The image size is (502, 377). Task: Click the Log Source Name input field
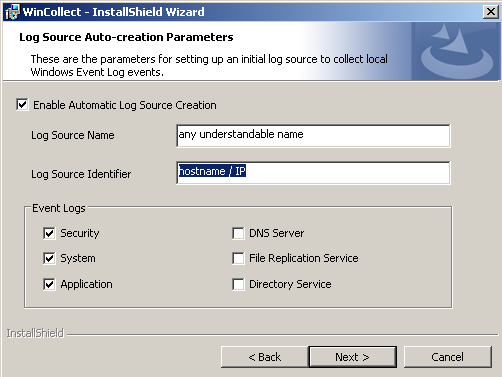[x=313, y=136]
